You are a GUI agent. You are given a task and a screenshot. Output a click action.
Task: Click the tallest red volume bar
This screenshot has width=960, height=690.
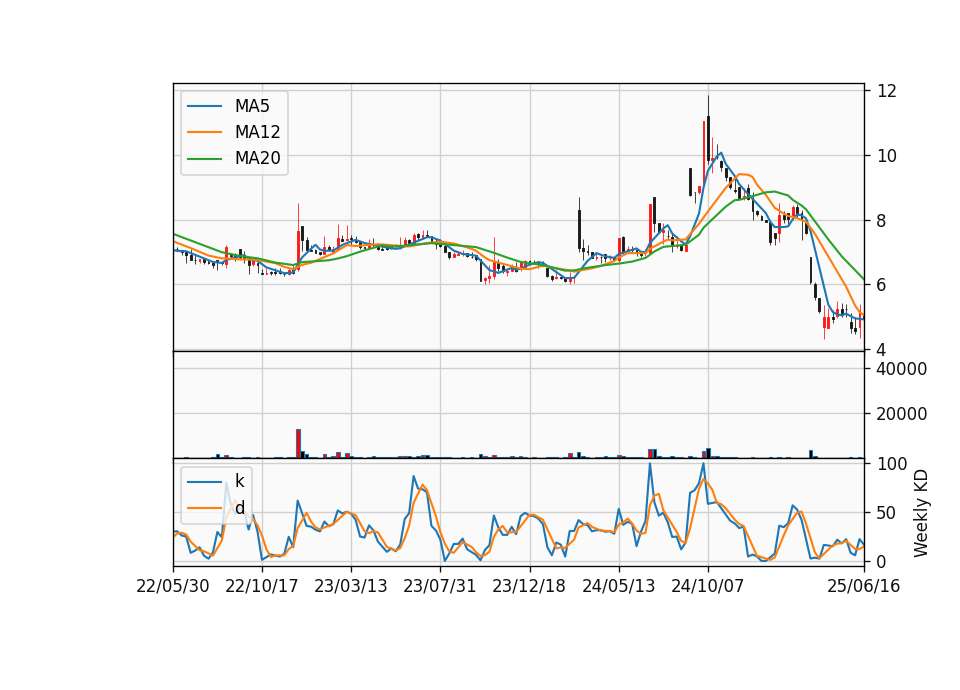coord(298,443)
